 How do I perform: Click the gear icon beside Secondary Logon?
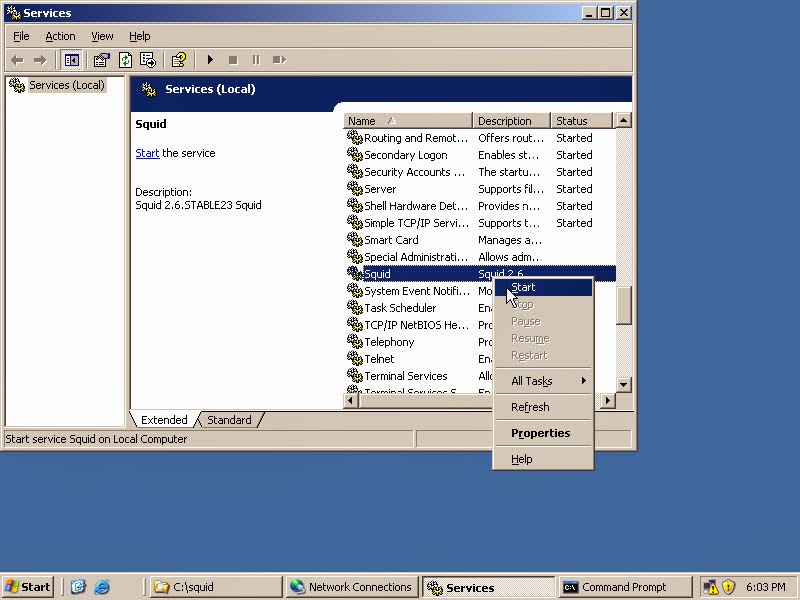click(355, 155)
